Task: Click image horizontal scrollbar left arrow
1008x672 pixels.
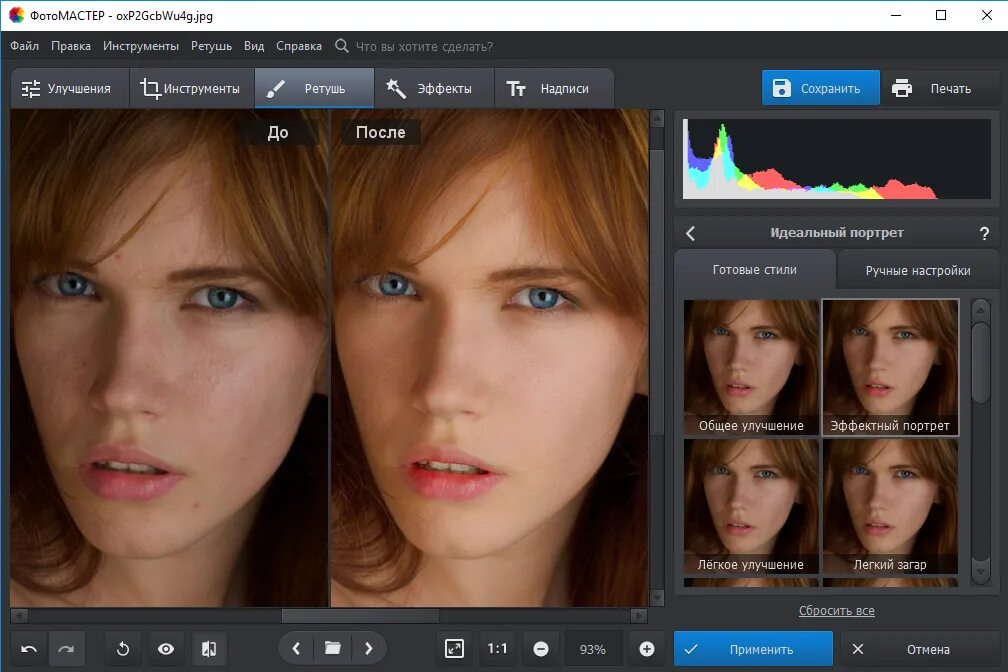Action: coord(19,615)
